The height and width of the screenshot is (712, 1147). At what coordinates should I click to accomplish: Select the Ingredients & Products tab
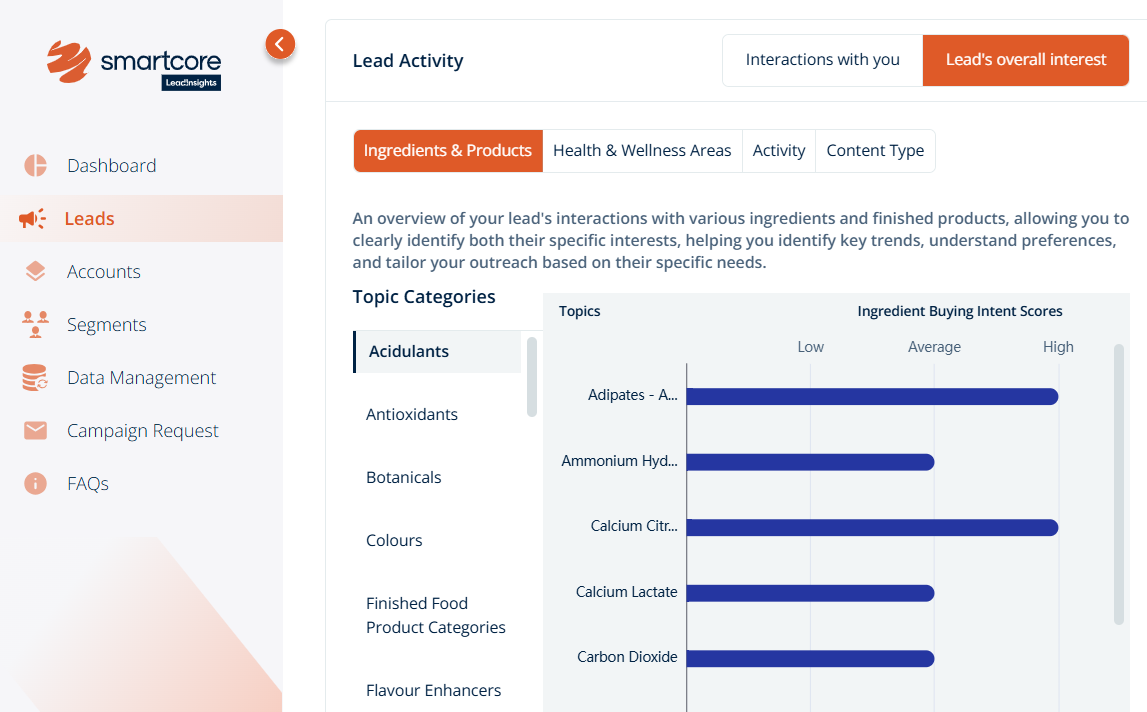coord(448,151)
